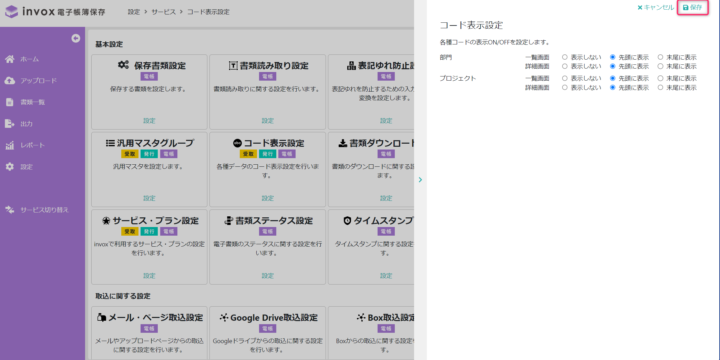Open レポート in the sidebar menu

pos(33,145)
